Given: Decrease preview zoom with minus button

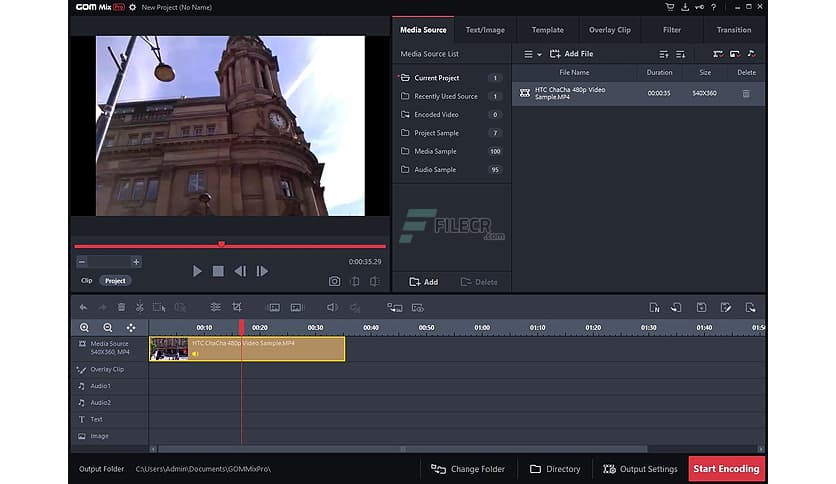Looking at the screenshot, I should click(82, 262).
